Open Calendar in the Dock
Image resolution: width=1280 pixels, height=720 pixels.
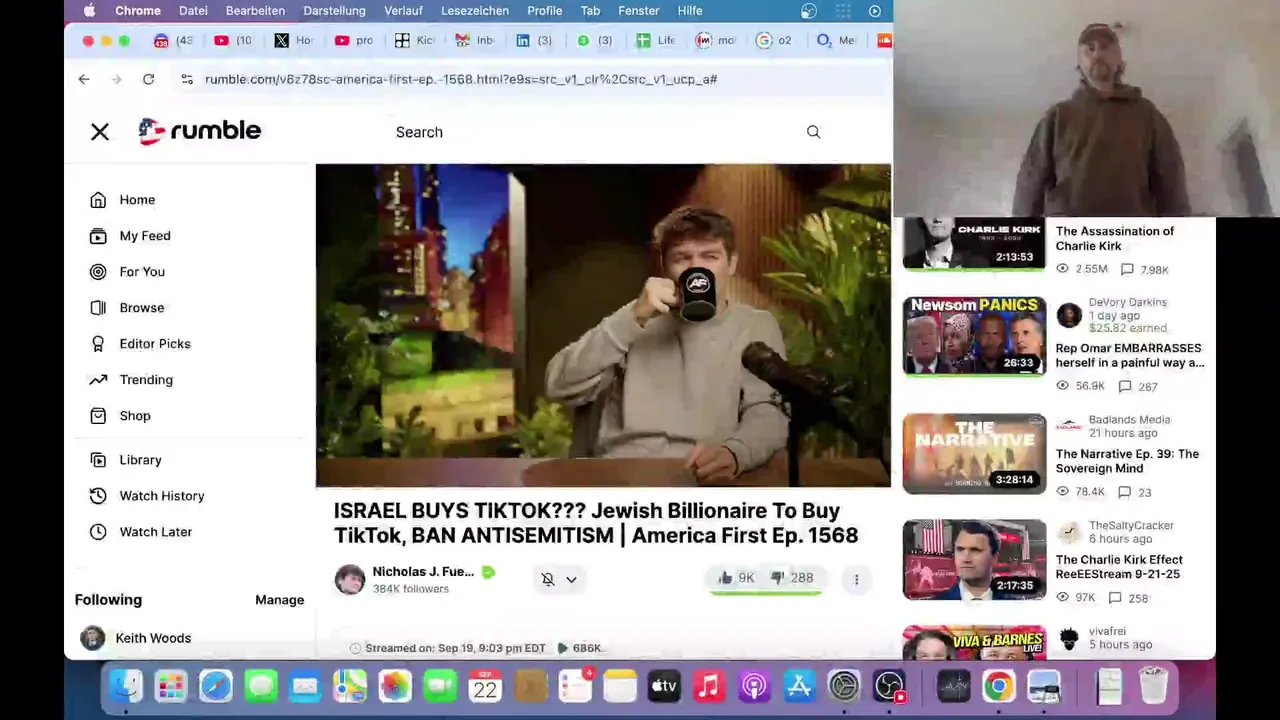(x=485, y=686)
